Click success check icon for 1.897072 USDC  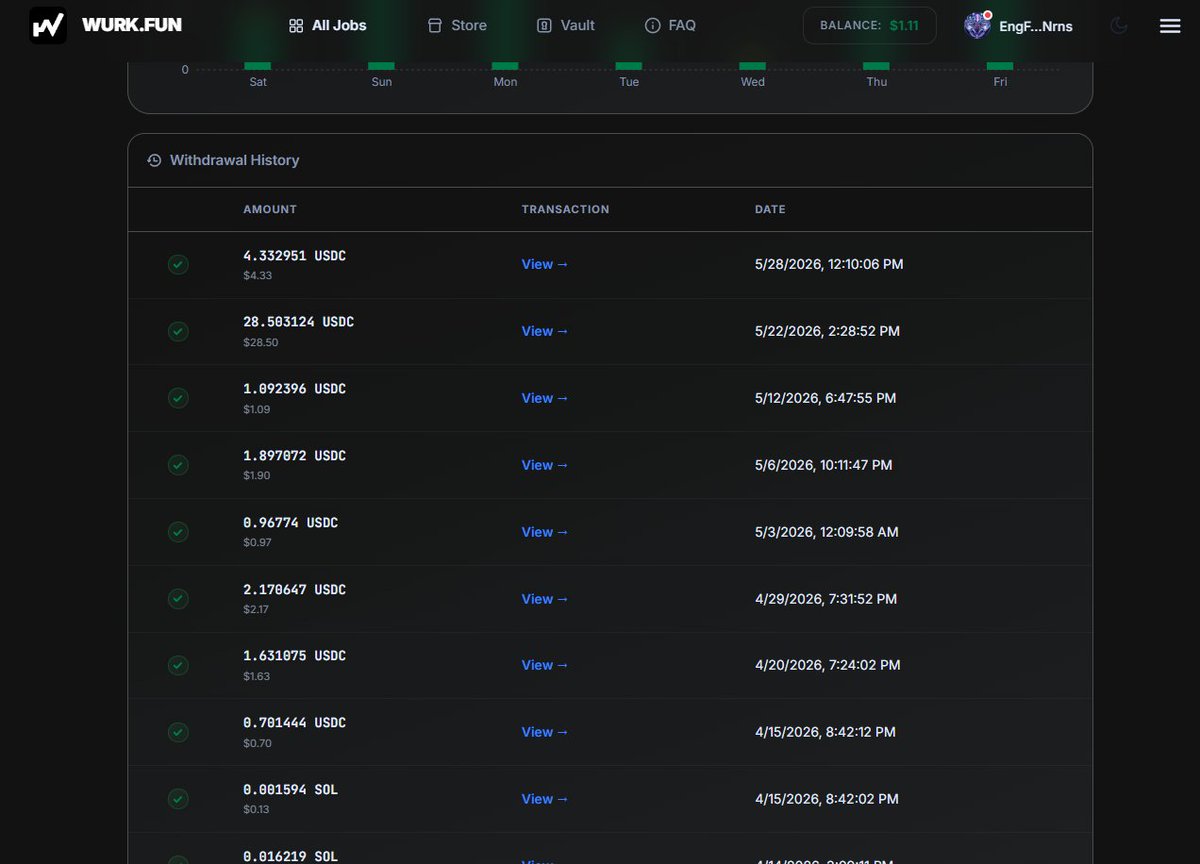(x=178, y=465)
